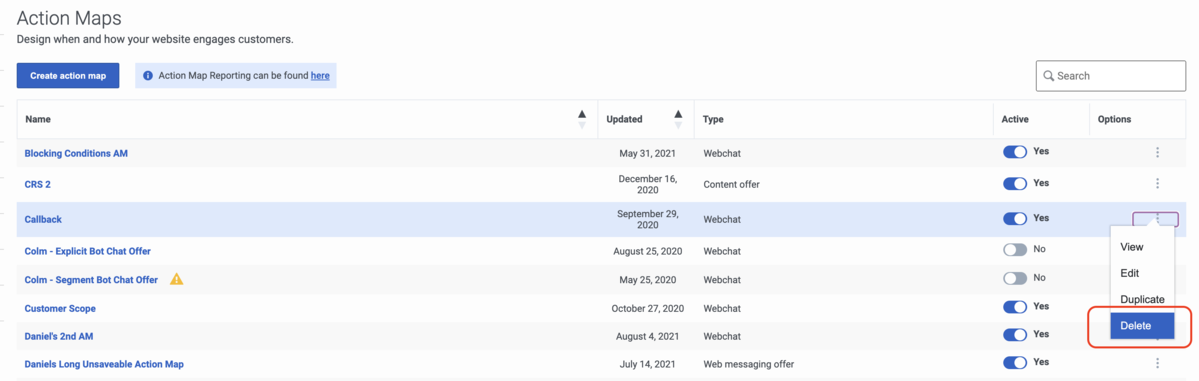This screenshot has height=381, width=1199.
Task: Click the info icon in reporting banner
Action: tap(148, 76)
